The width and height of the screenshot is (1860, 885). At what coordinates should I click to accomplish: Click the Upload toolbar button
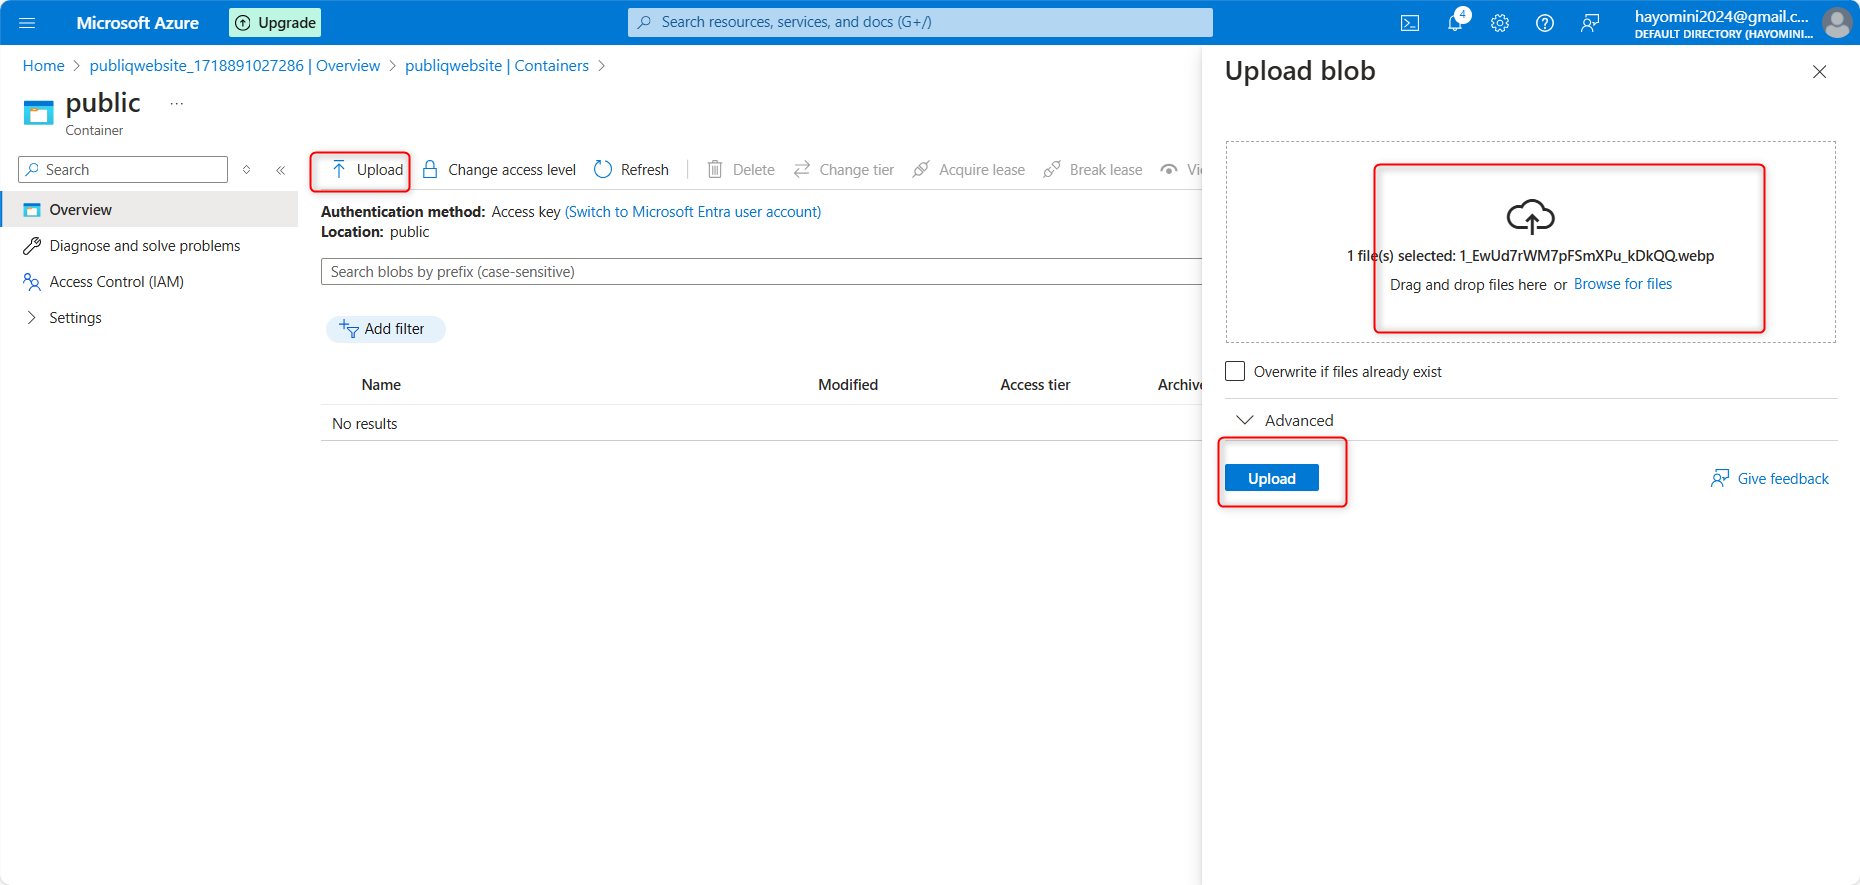pyautogui.click(x=367, y=170)
